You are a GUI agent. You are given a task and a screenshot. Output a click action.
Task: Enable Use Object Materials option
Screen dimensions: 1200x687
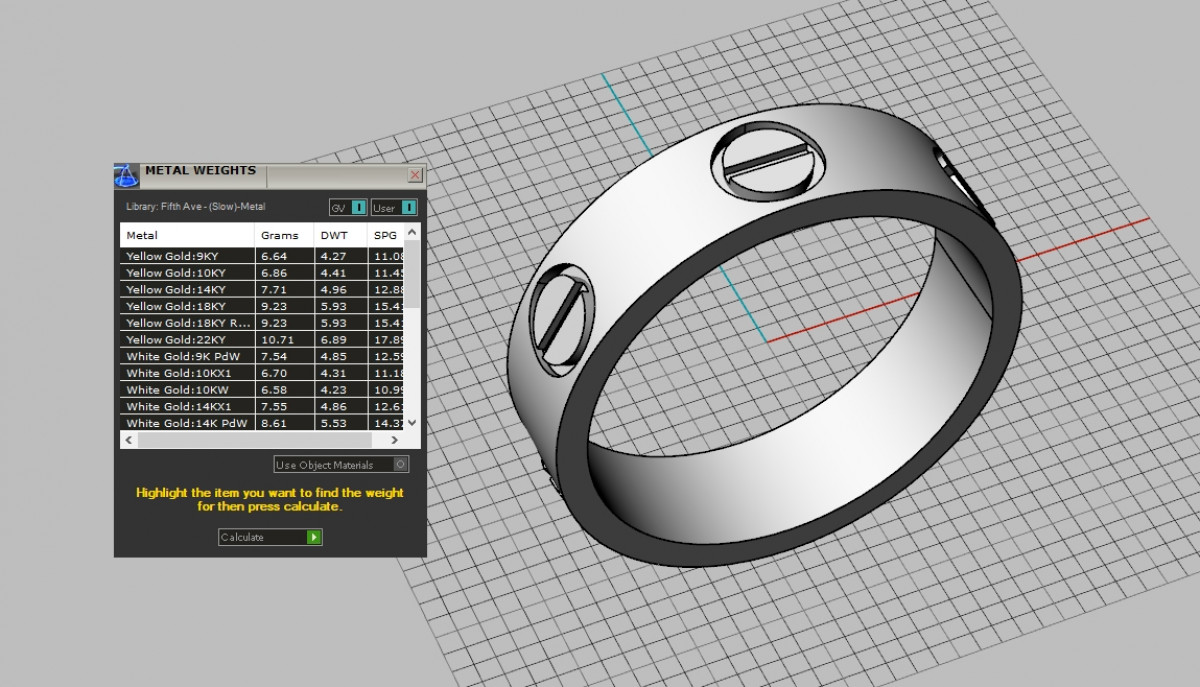click(x=400, y=464)
